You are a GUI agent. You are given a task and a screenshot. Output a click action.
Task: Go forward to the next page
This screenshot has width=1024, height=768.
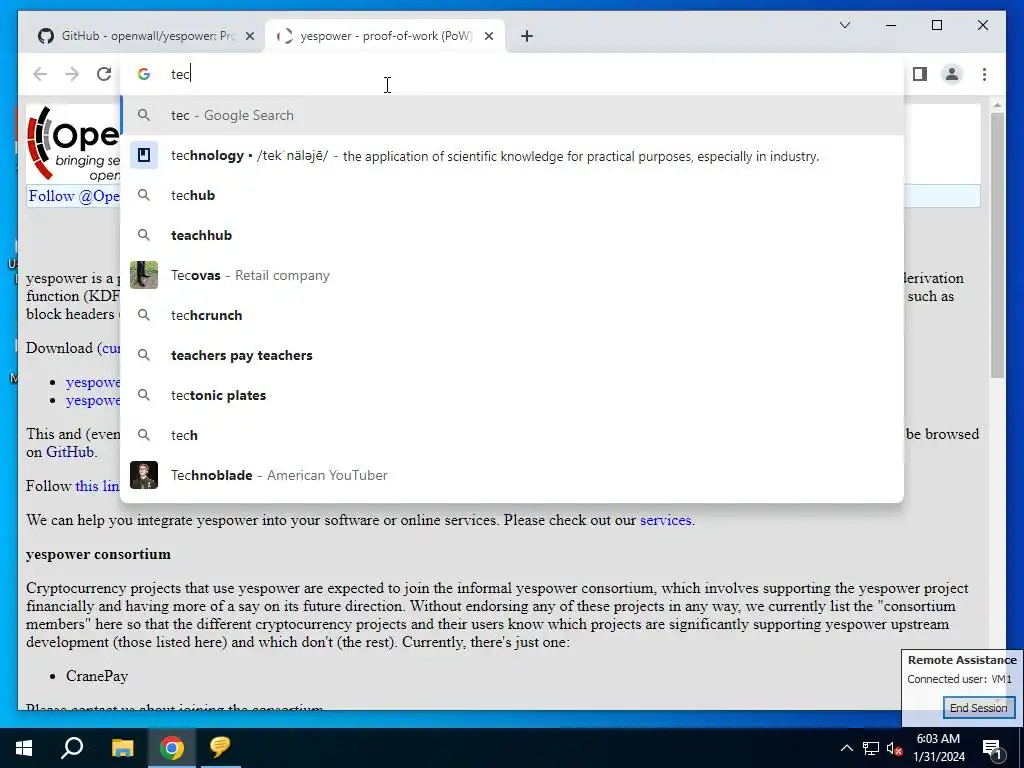tap(72, 74)
